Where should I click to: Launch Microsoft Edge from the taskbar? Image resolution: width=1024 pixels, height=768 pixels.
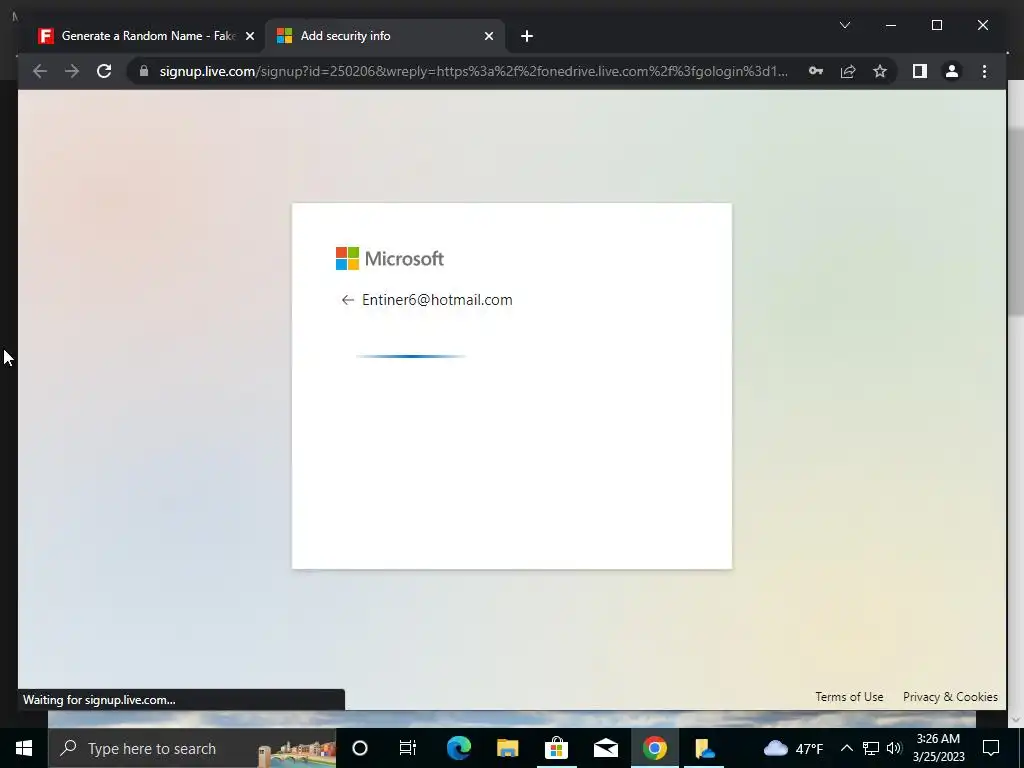[x=458, y=748]
